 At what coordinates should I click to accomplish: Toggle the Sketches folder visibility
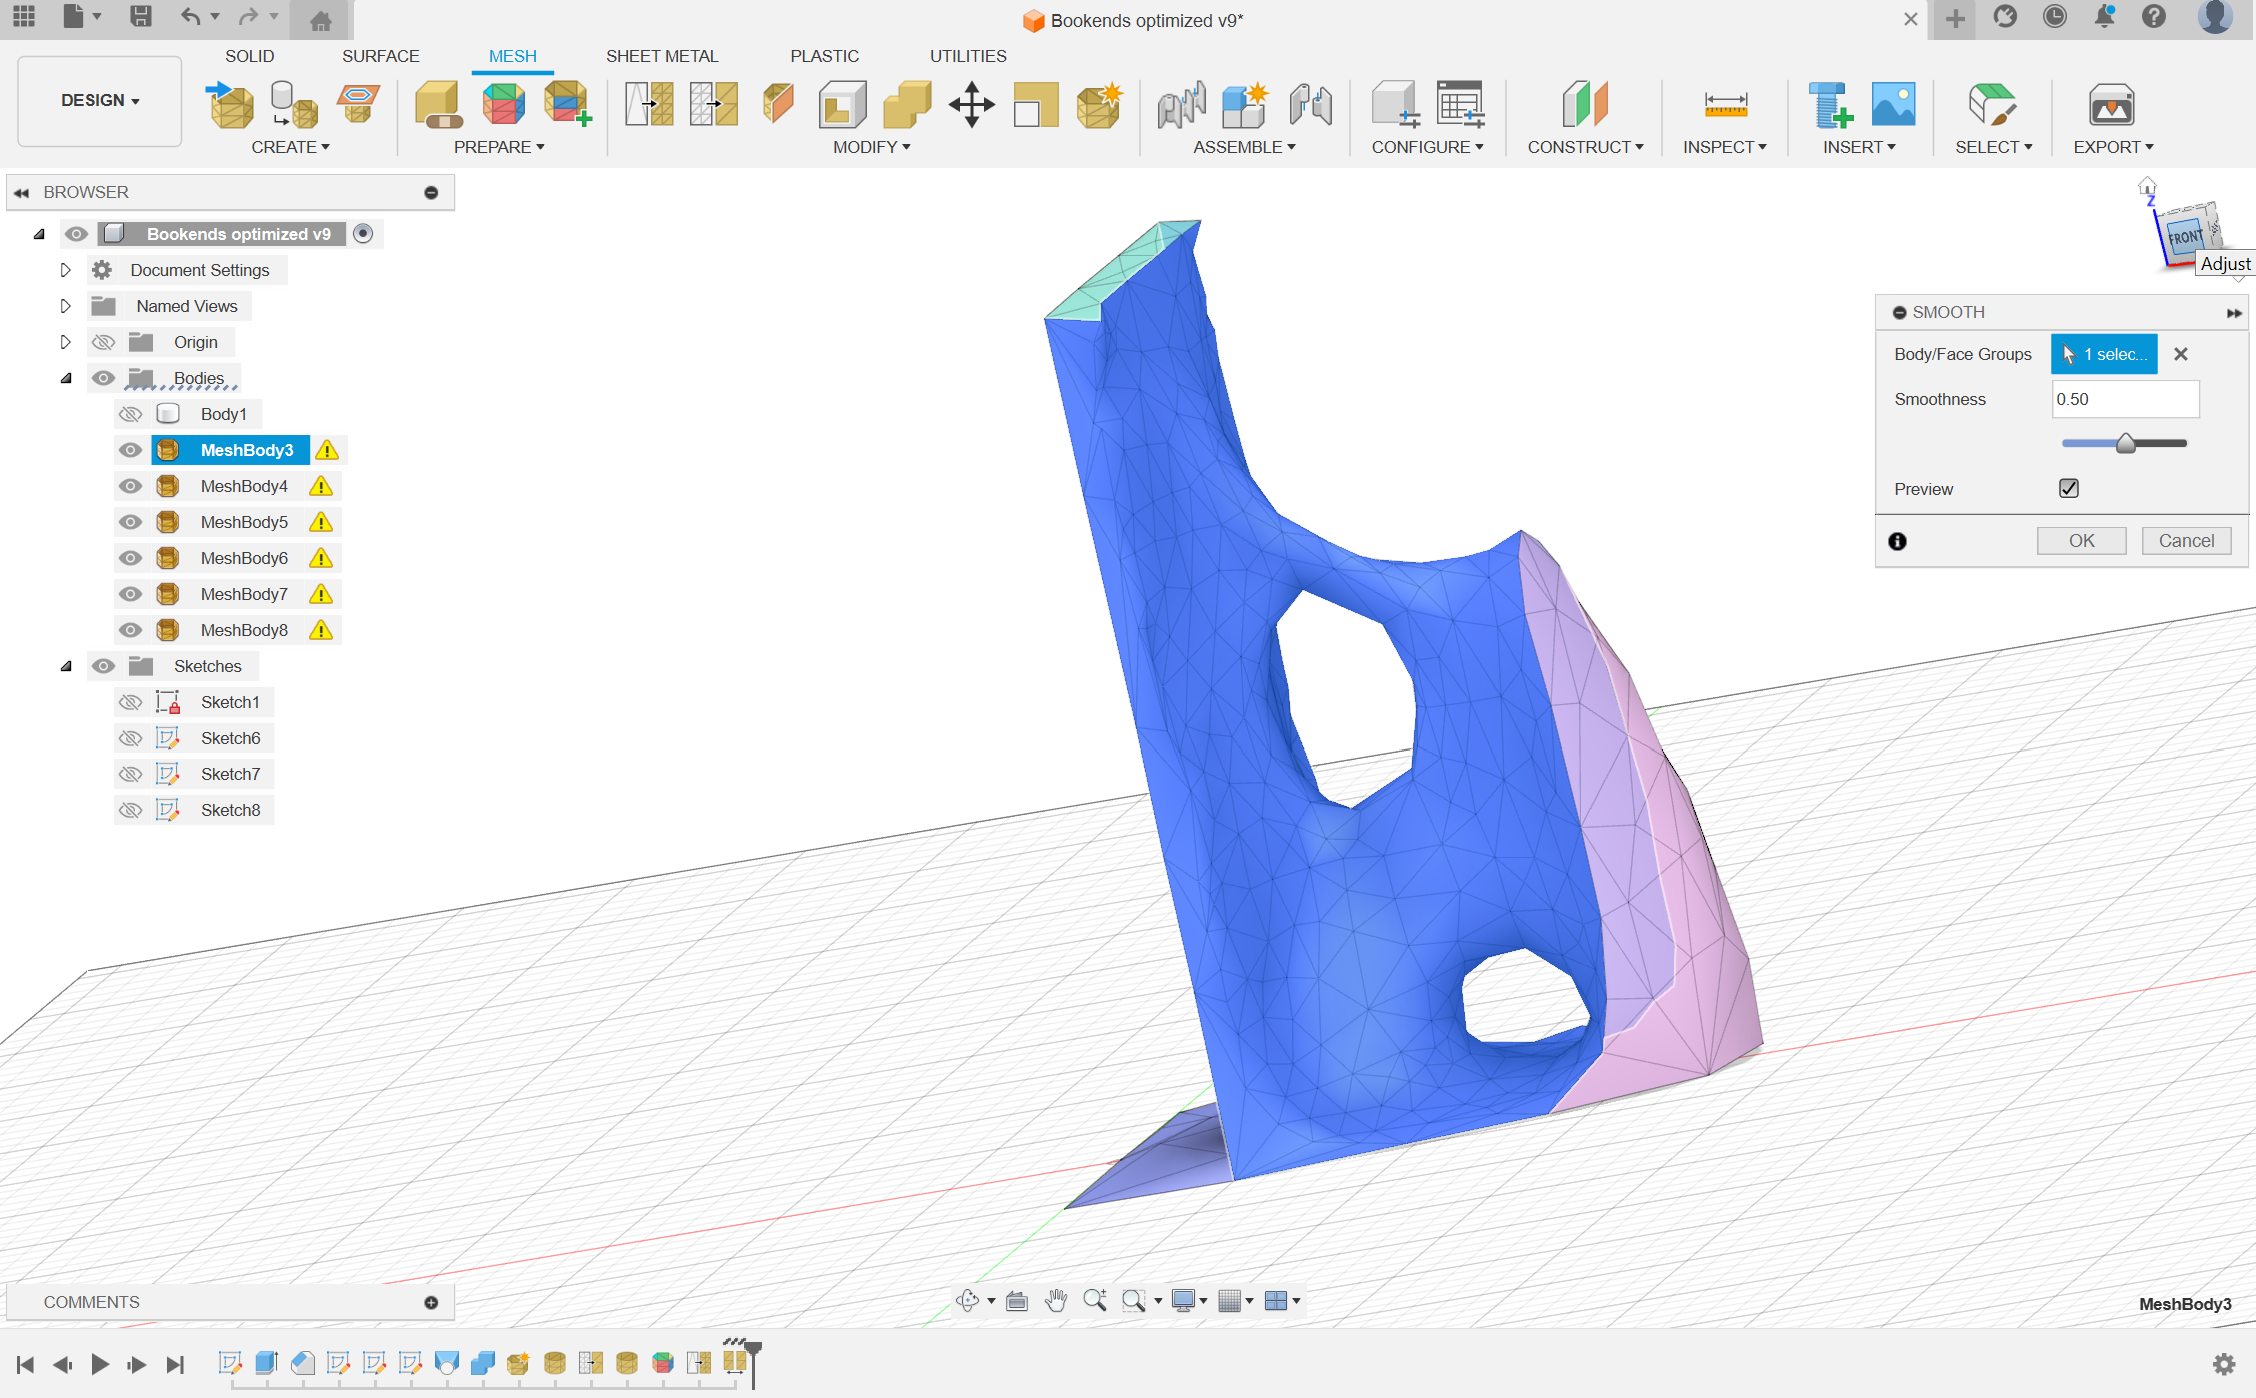point(103,666)
